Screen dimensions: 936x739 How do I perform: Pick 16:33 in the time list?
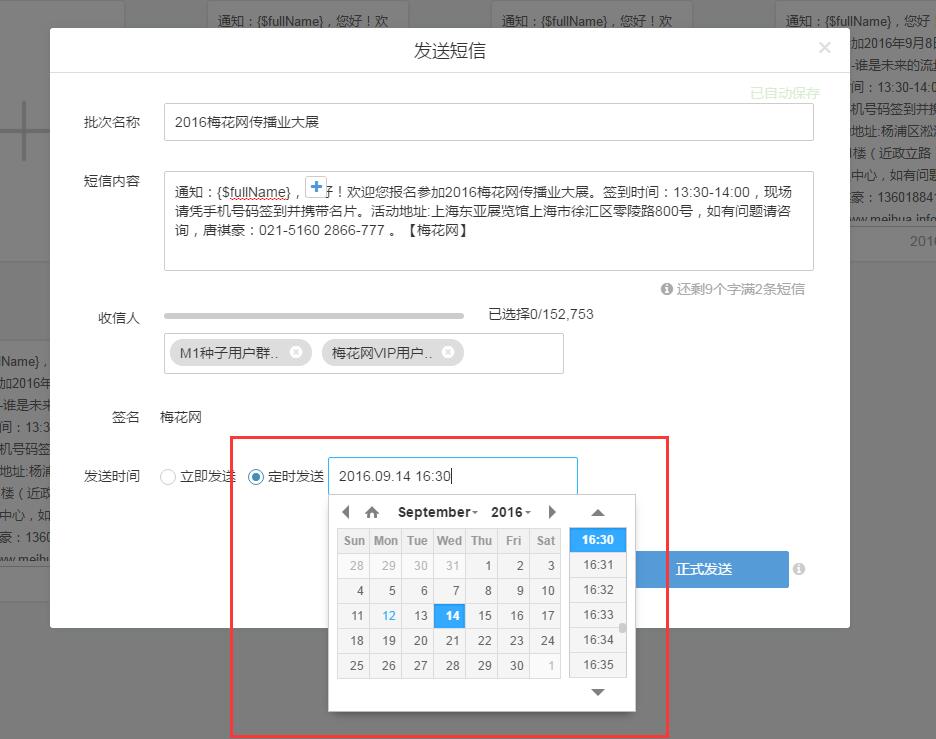pos(598,615)
